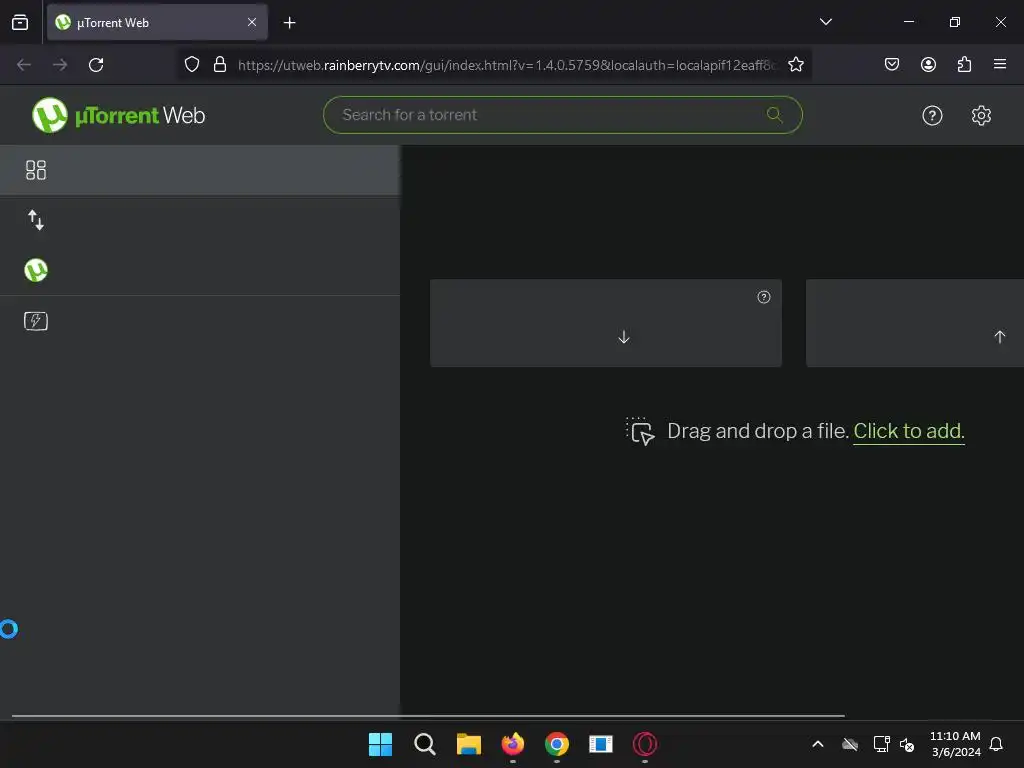Focus the 'Search for a torrent' field
Screen dimensions: 1024x768
[x=562, y=115]
